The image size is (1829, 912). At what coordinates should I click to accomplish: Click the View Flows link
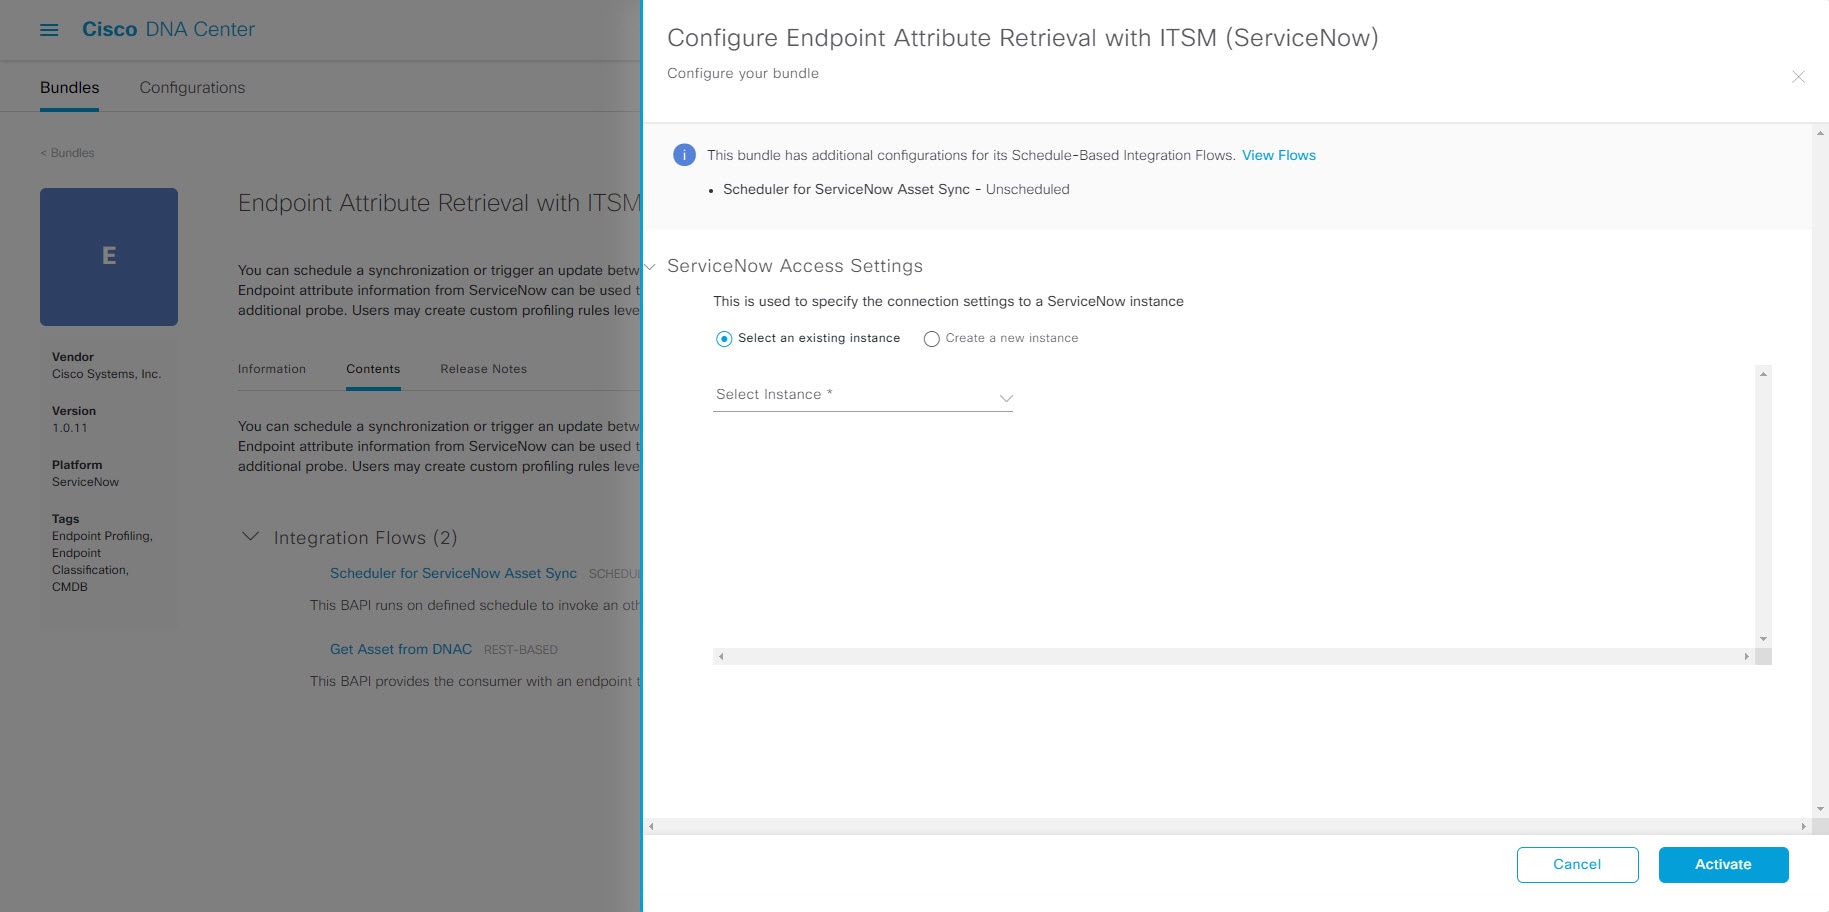[x=1279, y=155]
